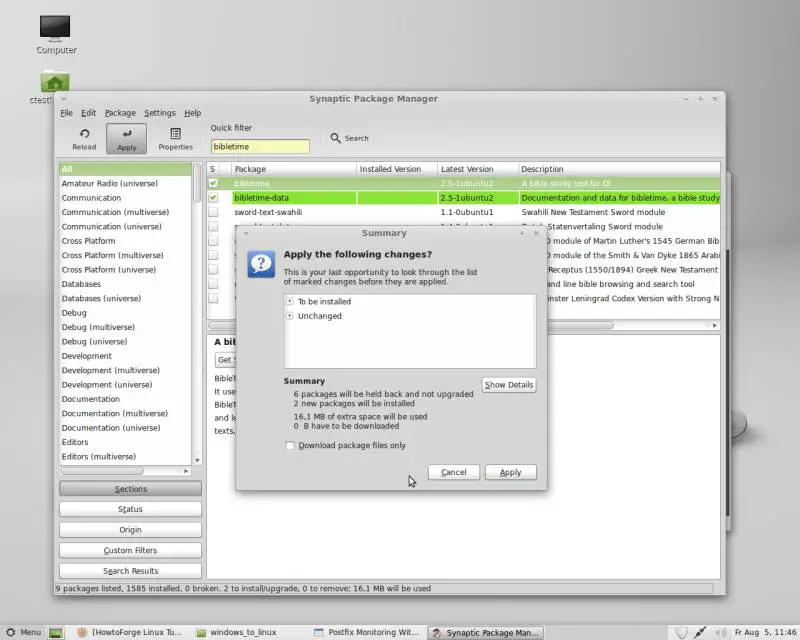Toggle the checkbox for the bibletime package
This screenshot has width=800, height=640.
pyautogui.click(x=213, y=183)
